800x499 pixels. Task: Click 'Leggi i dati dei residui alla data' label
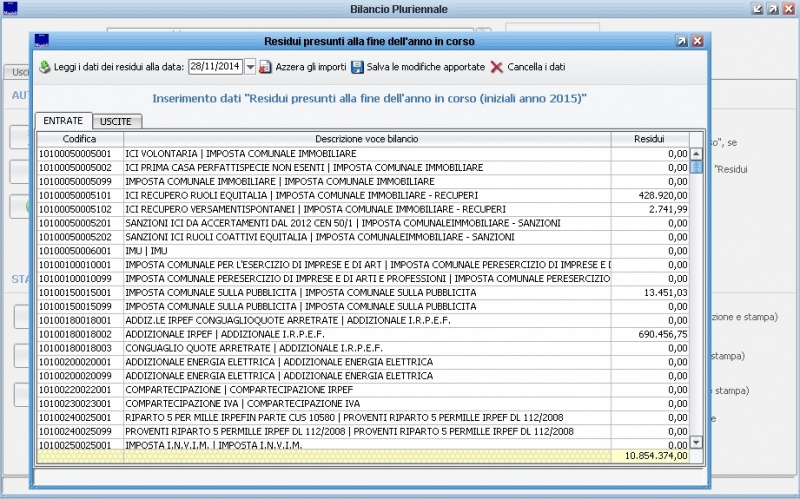pyautogui.click(x=118, y=67)
